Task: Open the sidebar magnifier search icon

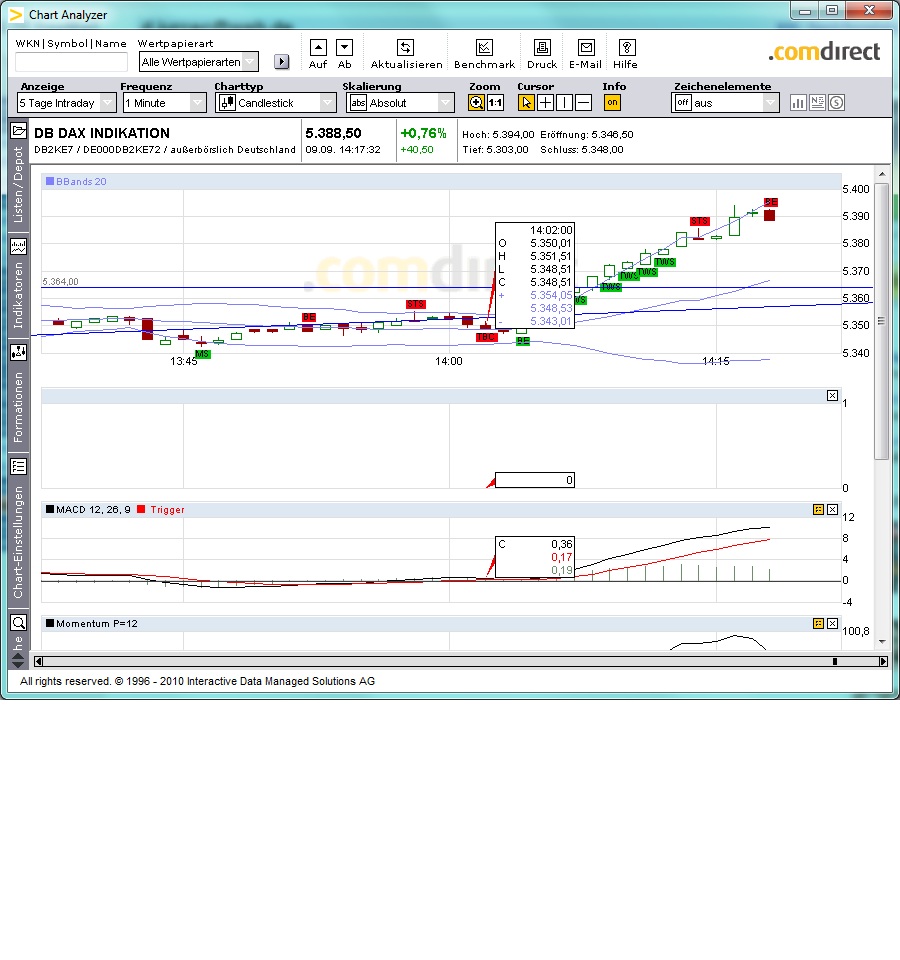Action: click(18, 623)
